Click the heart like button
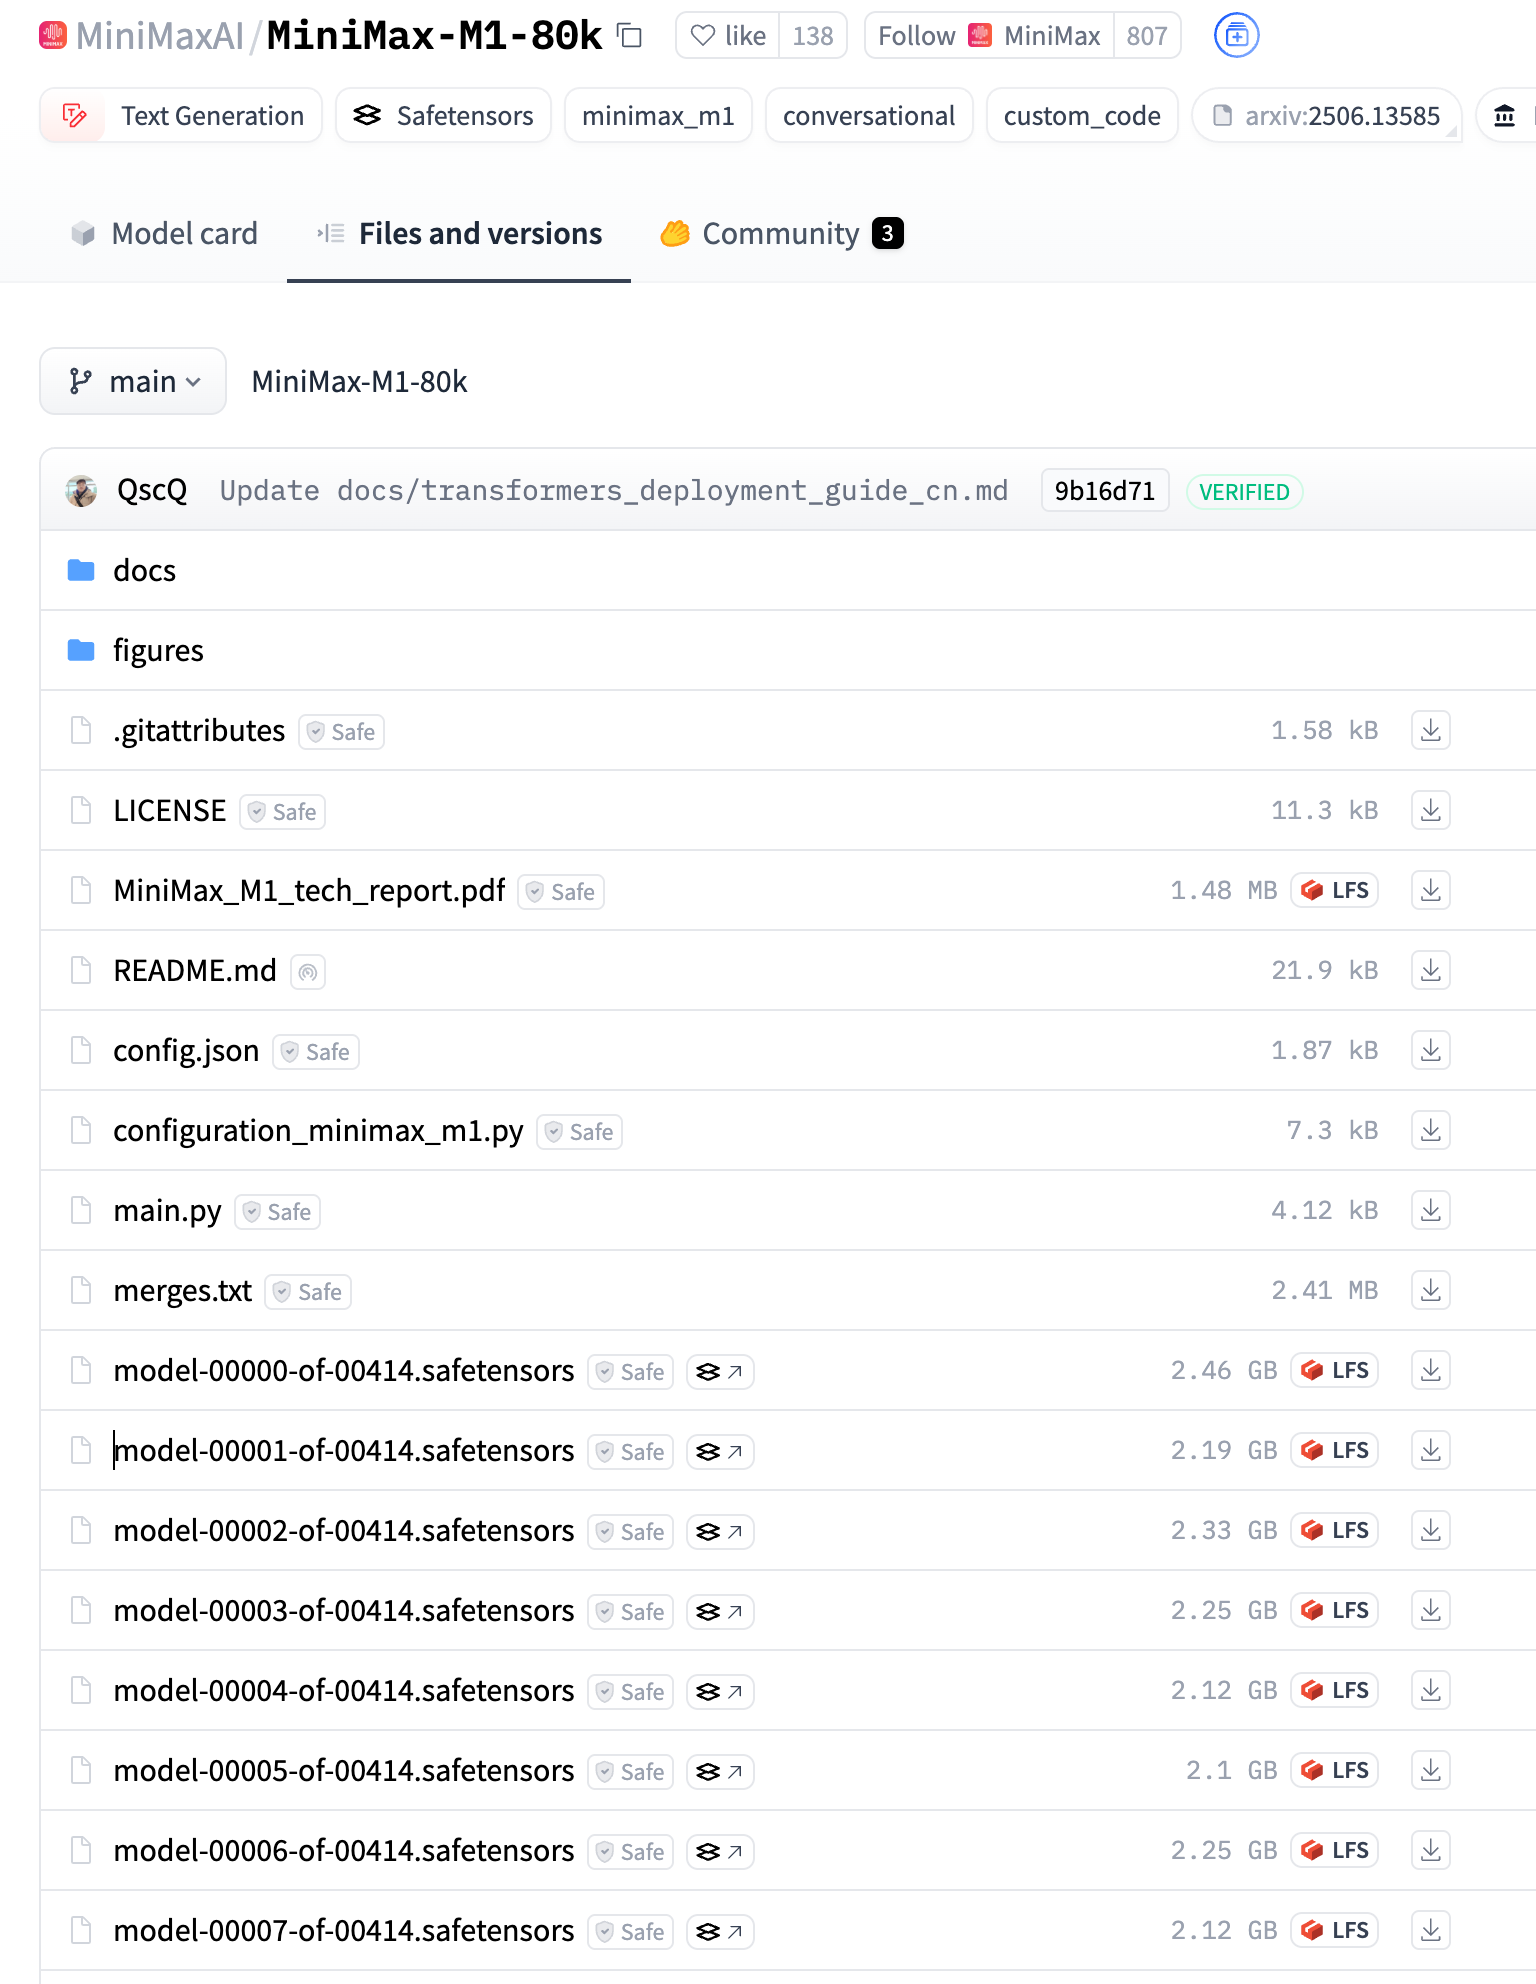1536x1984 pixels. (728, 36)
